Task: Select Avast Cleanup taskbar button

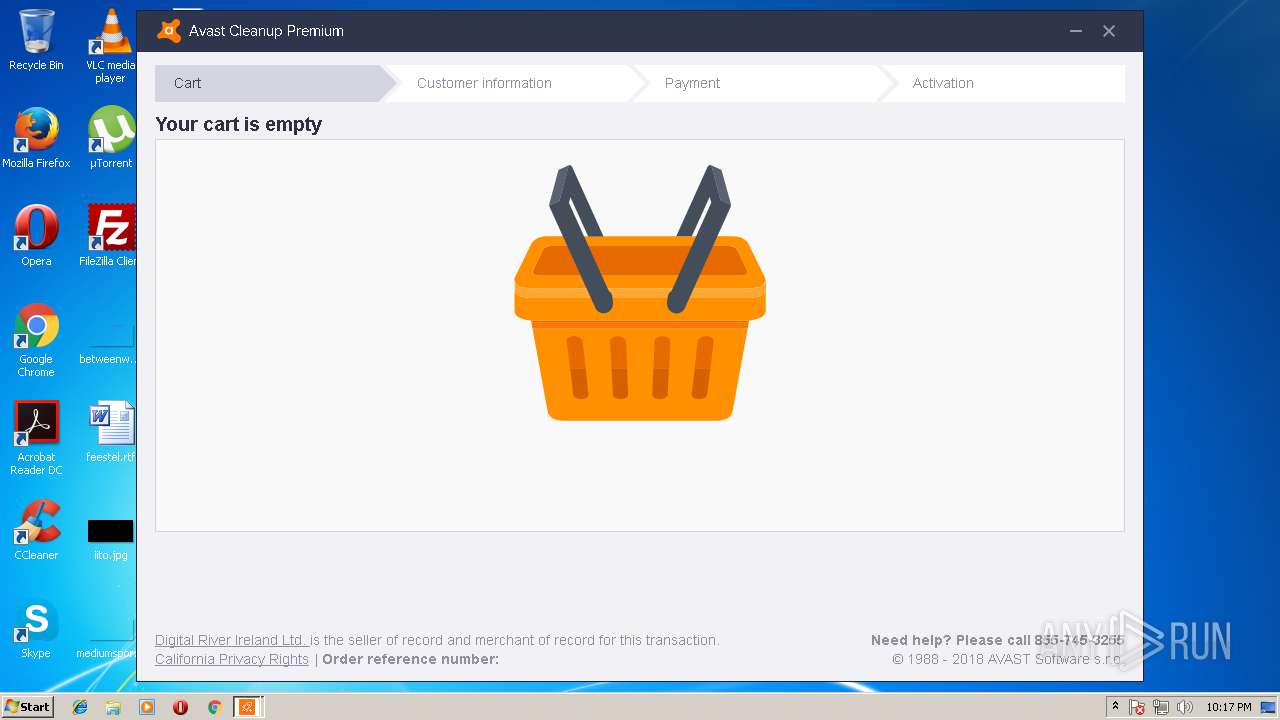Action: coord(248,707)
